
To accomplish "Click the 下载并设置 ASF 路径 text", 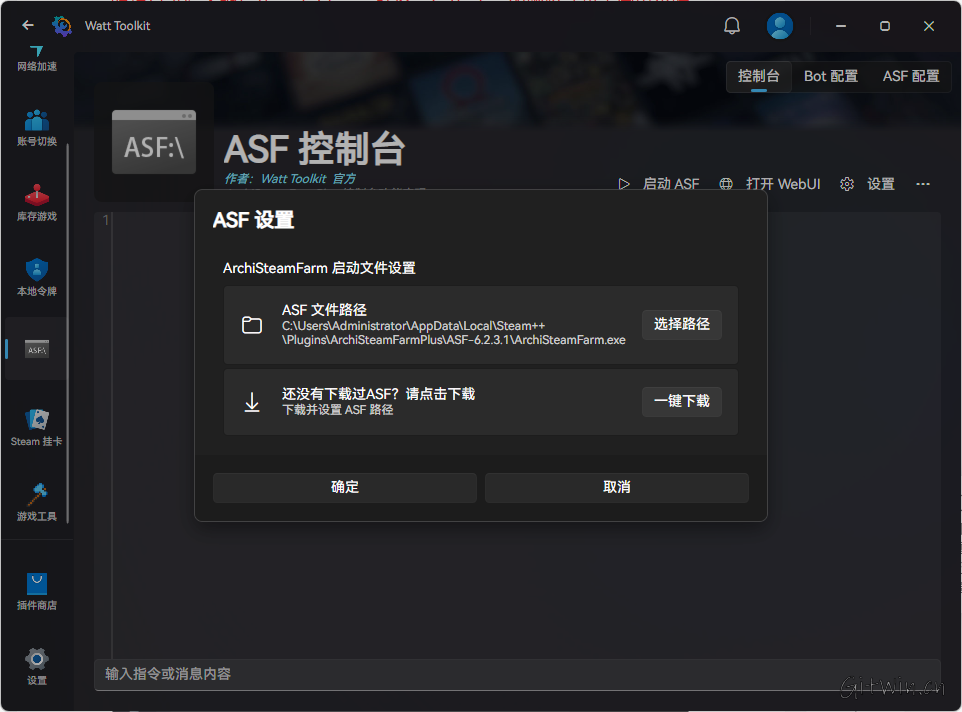I will pyautogui.click(x=337, y=410).
